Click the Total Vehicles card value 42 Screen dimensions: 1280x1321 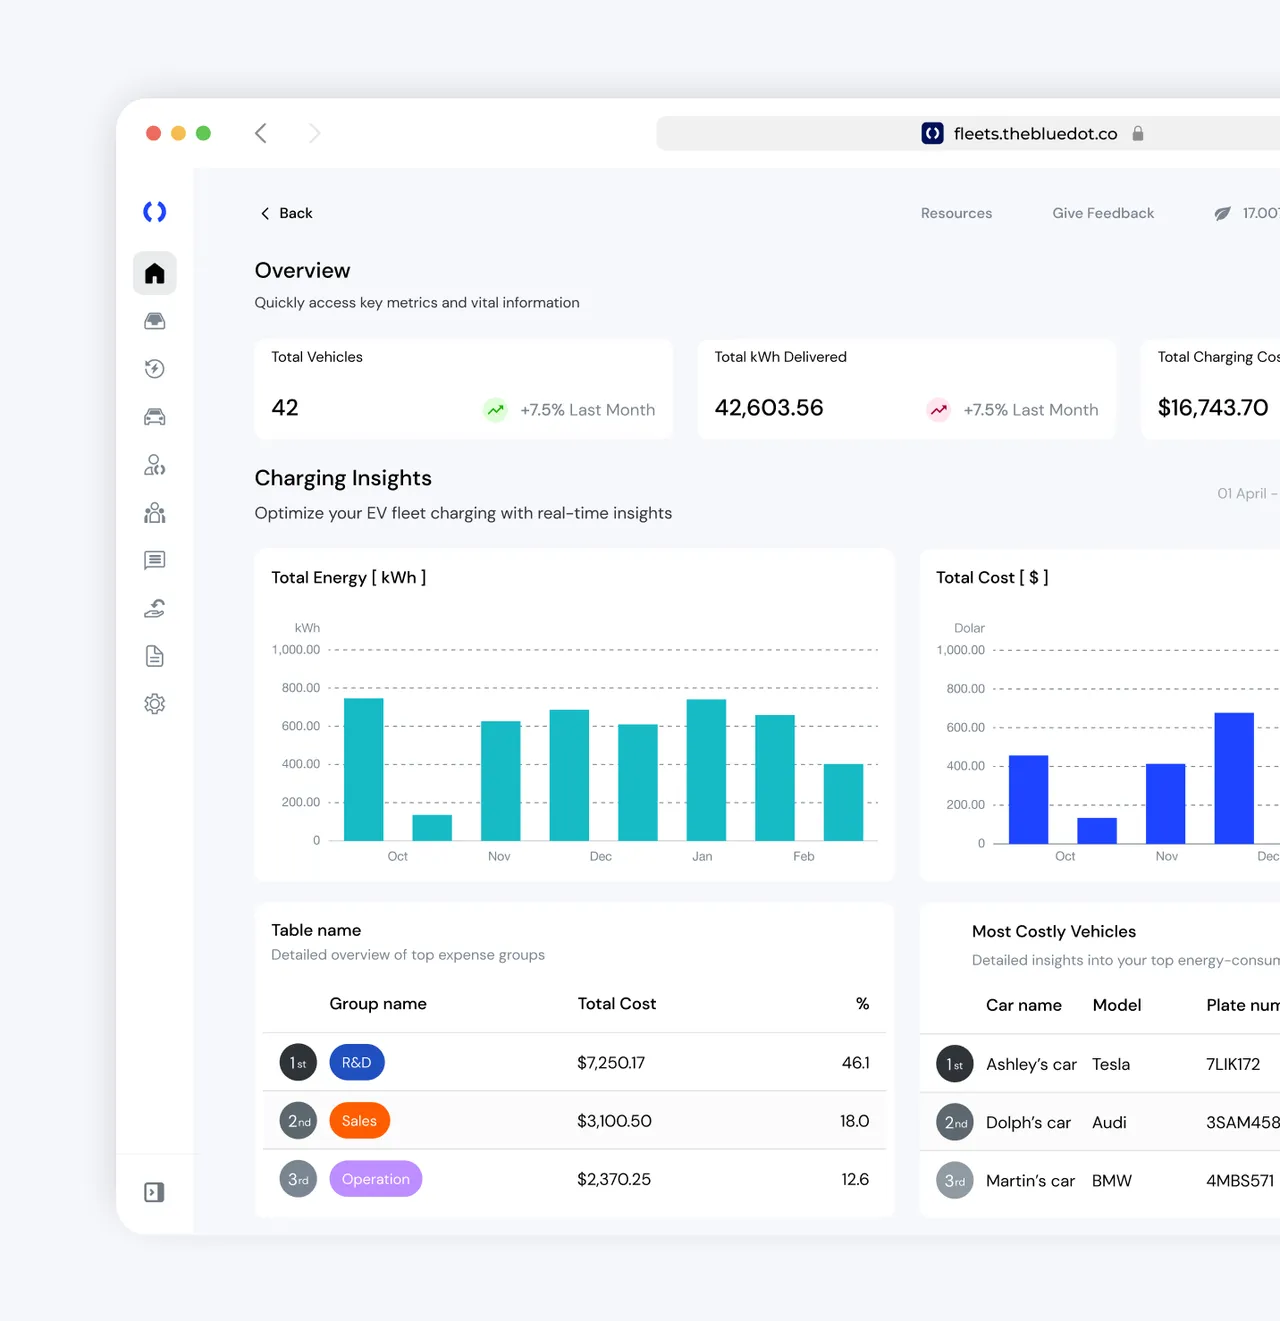pos(285,407)
